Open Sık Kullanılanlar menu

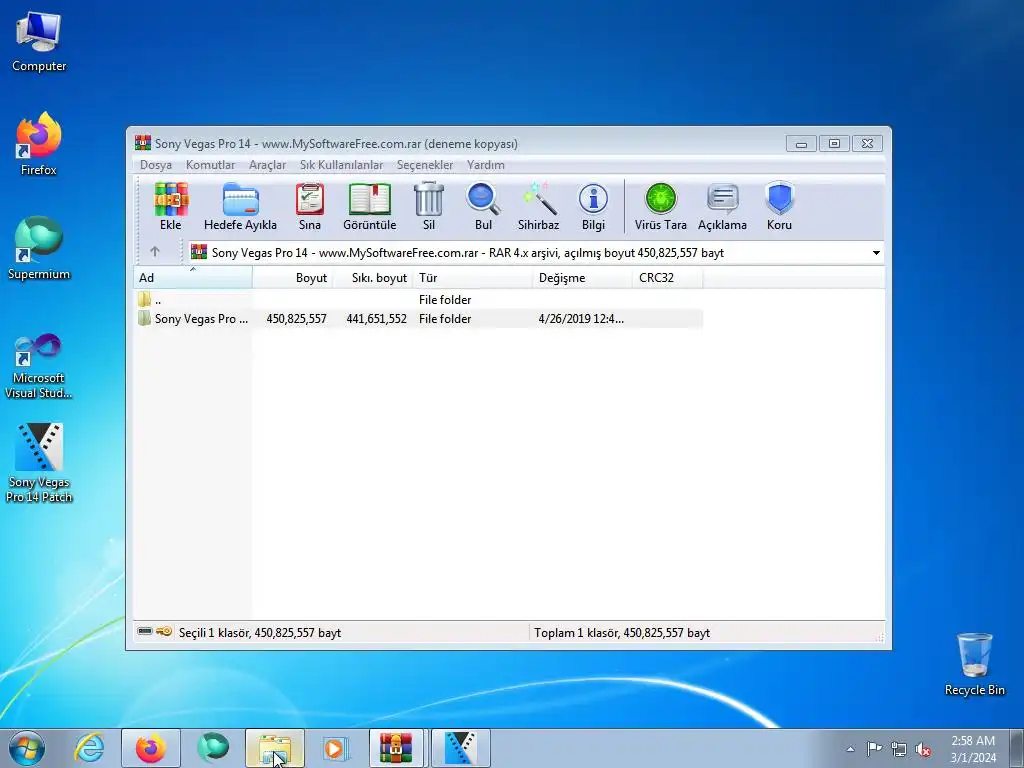[342, 165]
